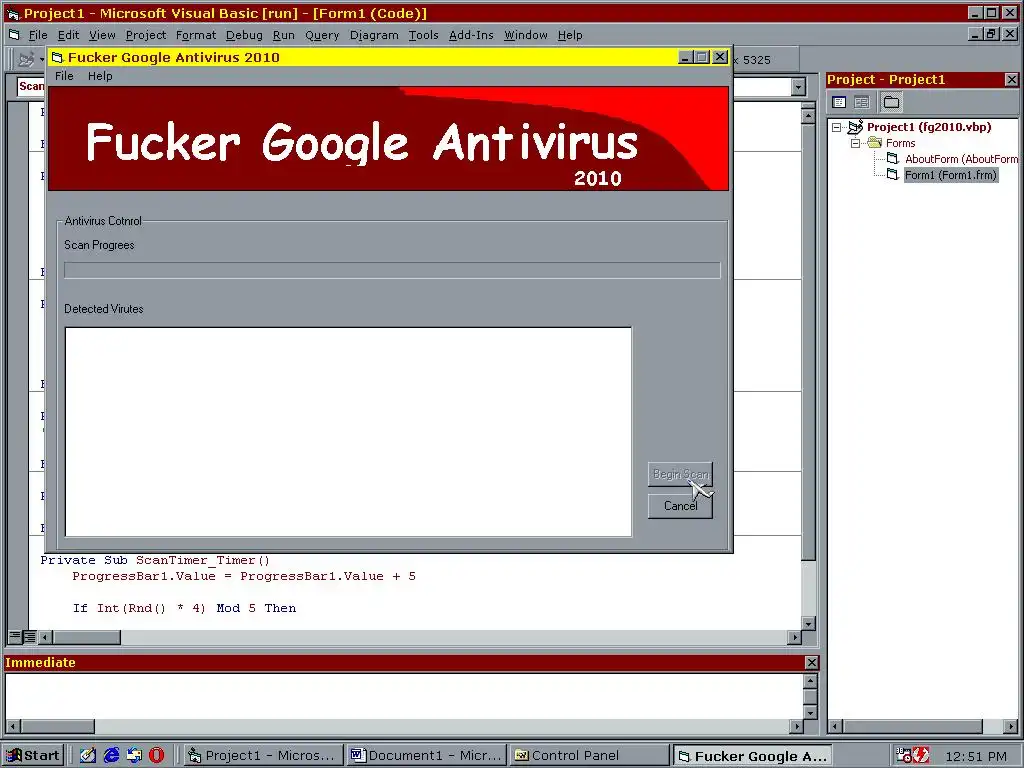Click the red system tray icon

[x=921, y=756]
